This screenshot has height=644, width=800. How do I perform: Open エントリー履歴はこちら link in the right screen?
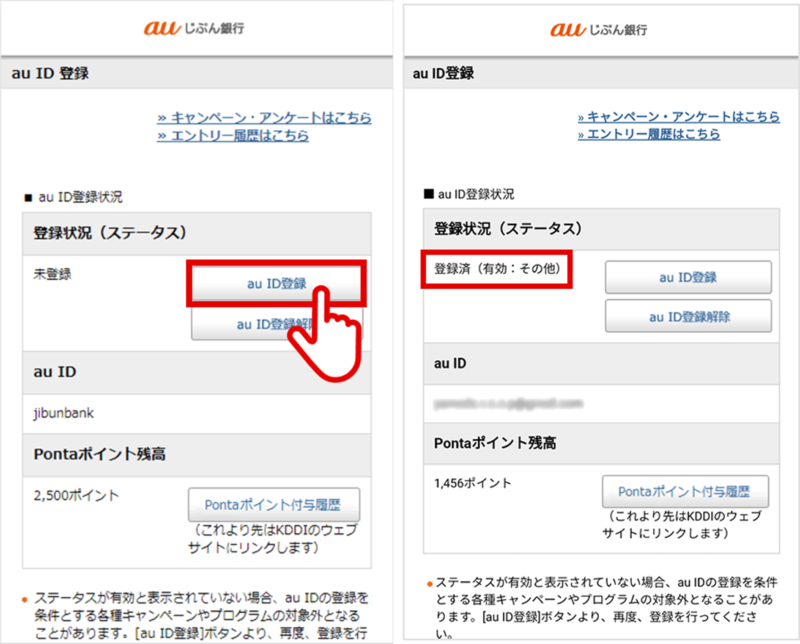pyautogui.click(x=648, y=134)
